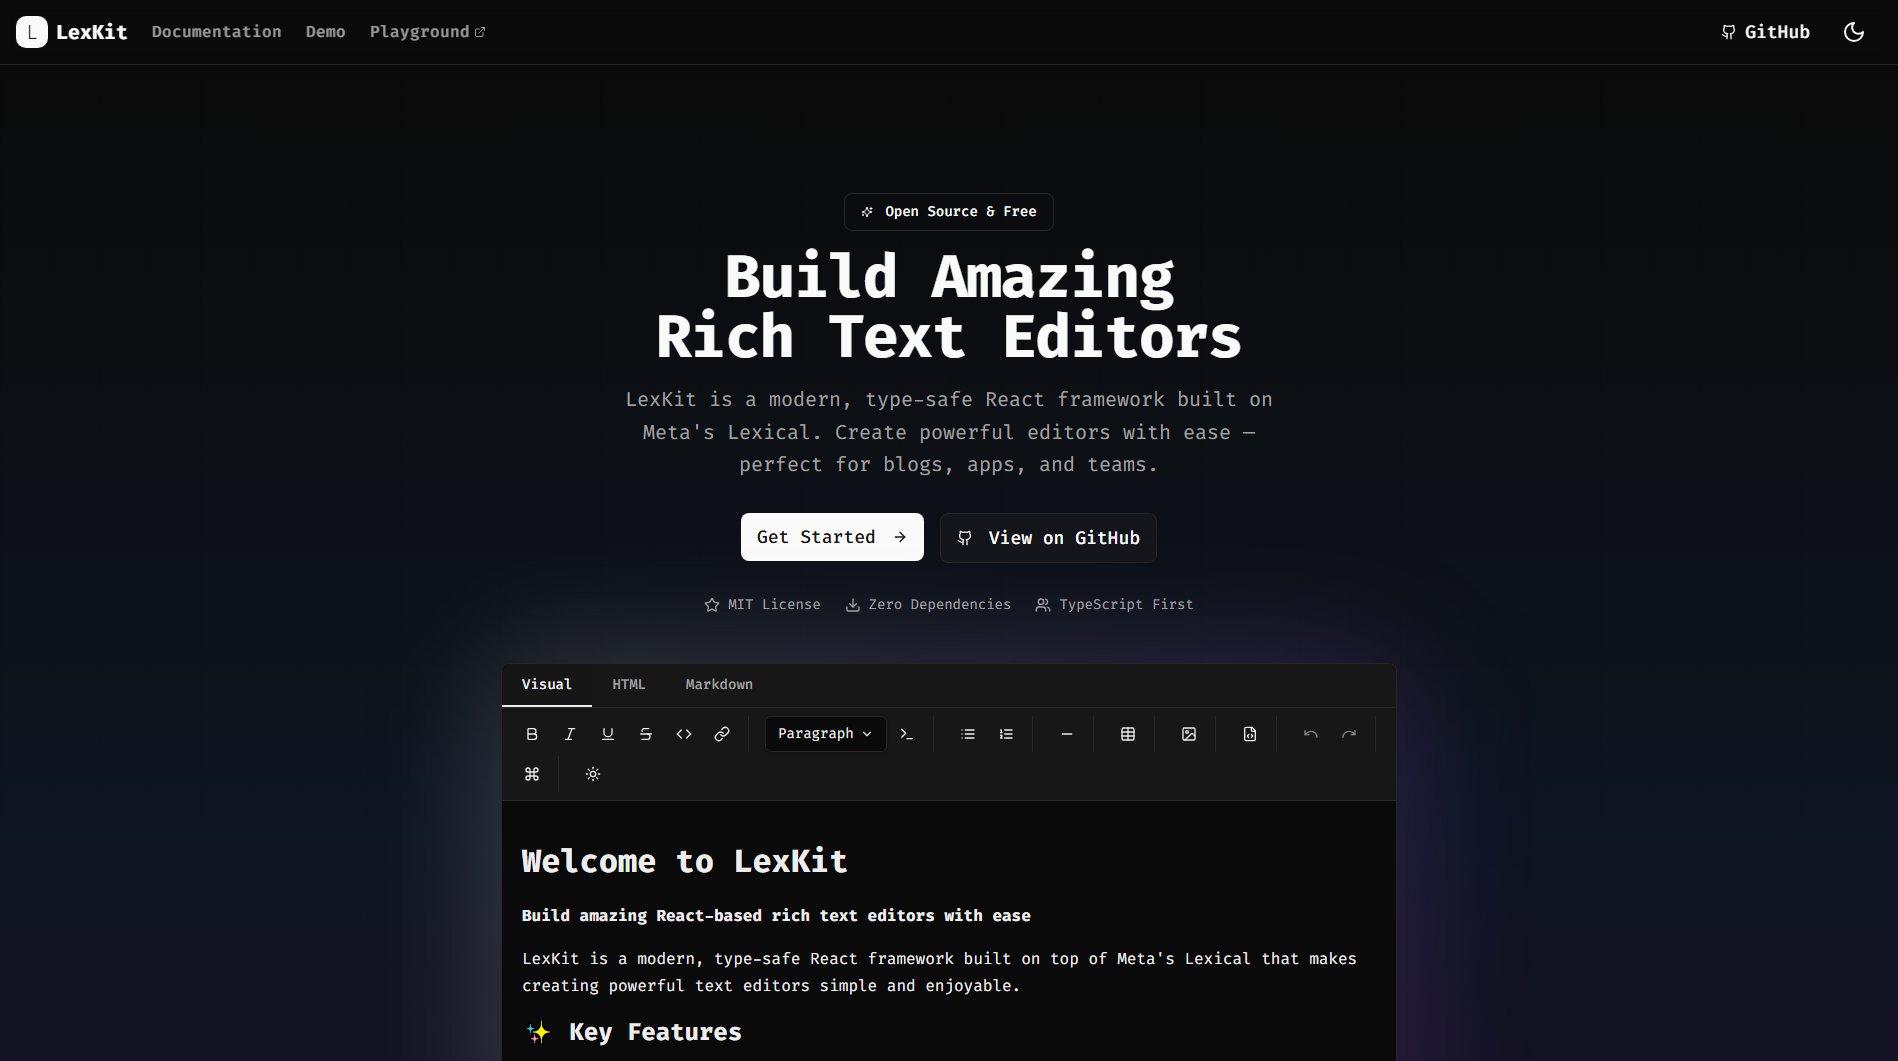
Task: Switch to the Visual tab
Action: tap(547, 685)
